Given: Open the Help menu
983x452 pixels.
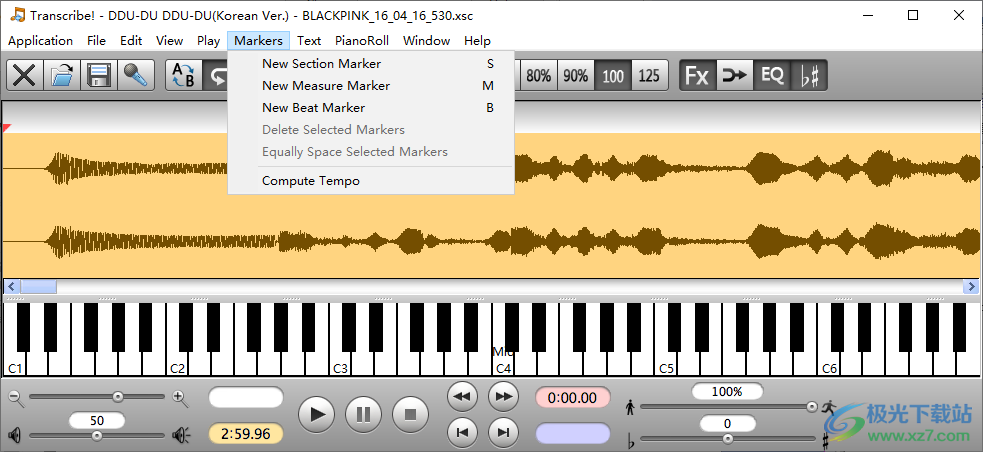Looking at the screenshot, I should (477, 41).
